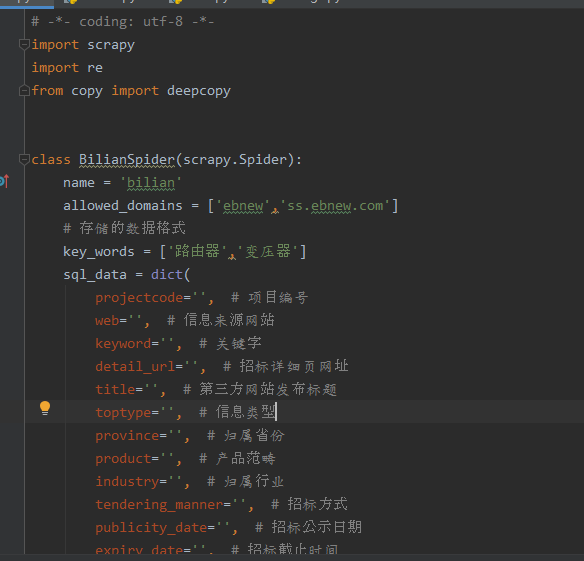The width and height of the screenshot is (584, 561).
Task: Click the comment 归属省份
Action: coord(246,436)
